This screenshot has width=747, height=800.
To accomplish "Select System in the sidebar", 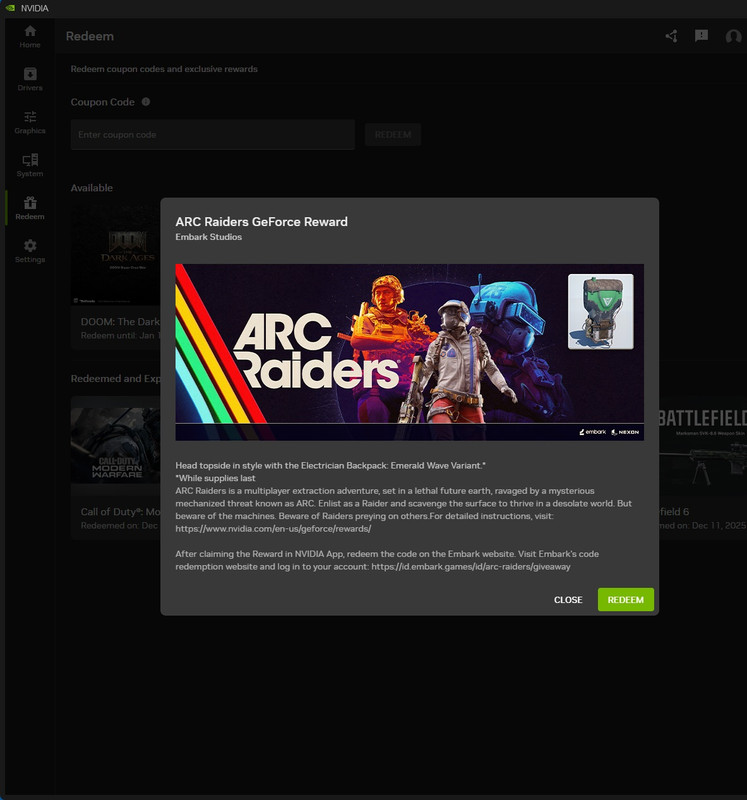I will pos(30,165).
